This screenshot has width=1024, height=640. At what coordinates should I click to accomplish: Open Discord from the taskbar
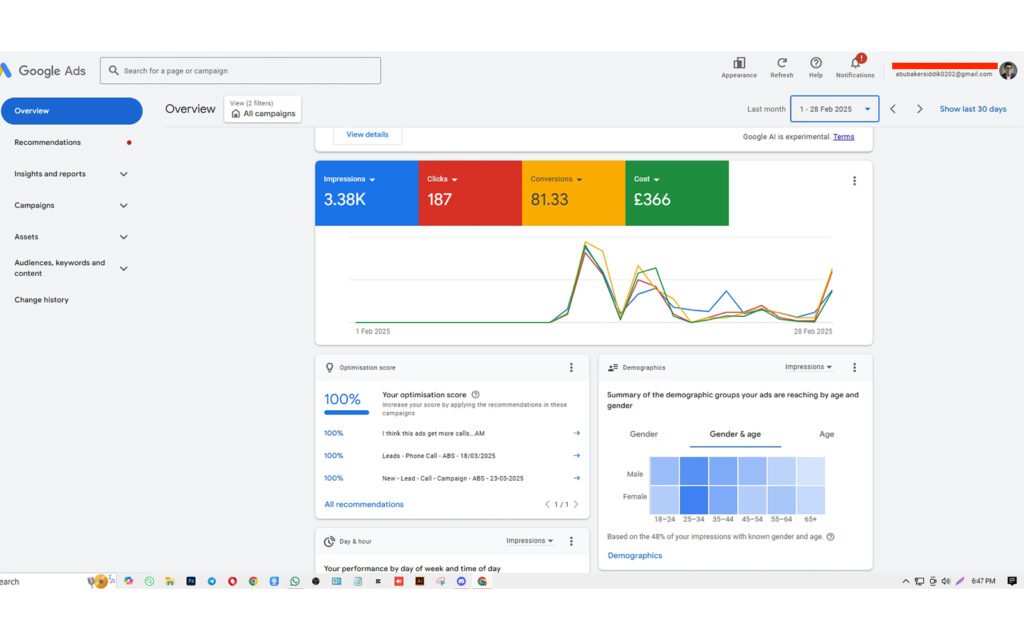click(461, 581)
